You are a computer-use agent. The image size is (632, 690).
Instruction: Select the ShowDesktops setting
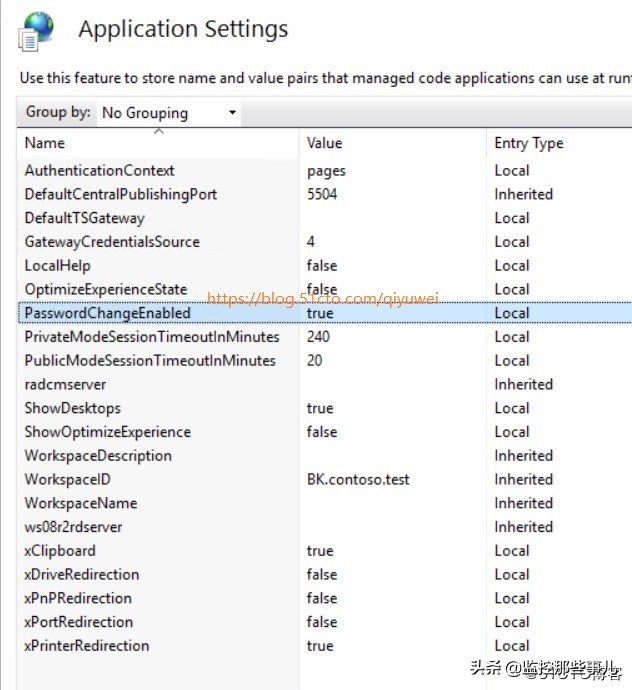click(325, 408)
